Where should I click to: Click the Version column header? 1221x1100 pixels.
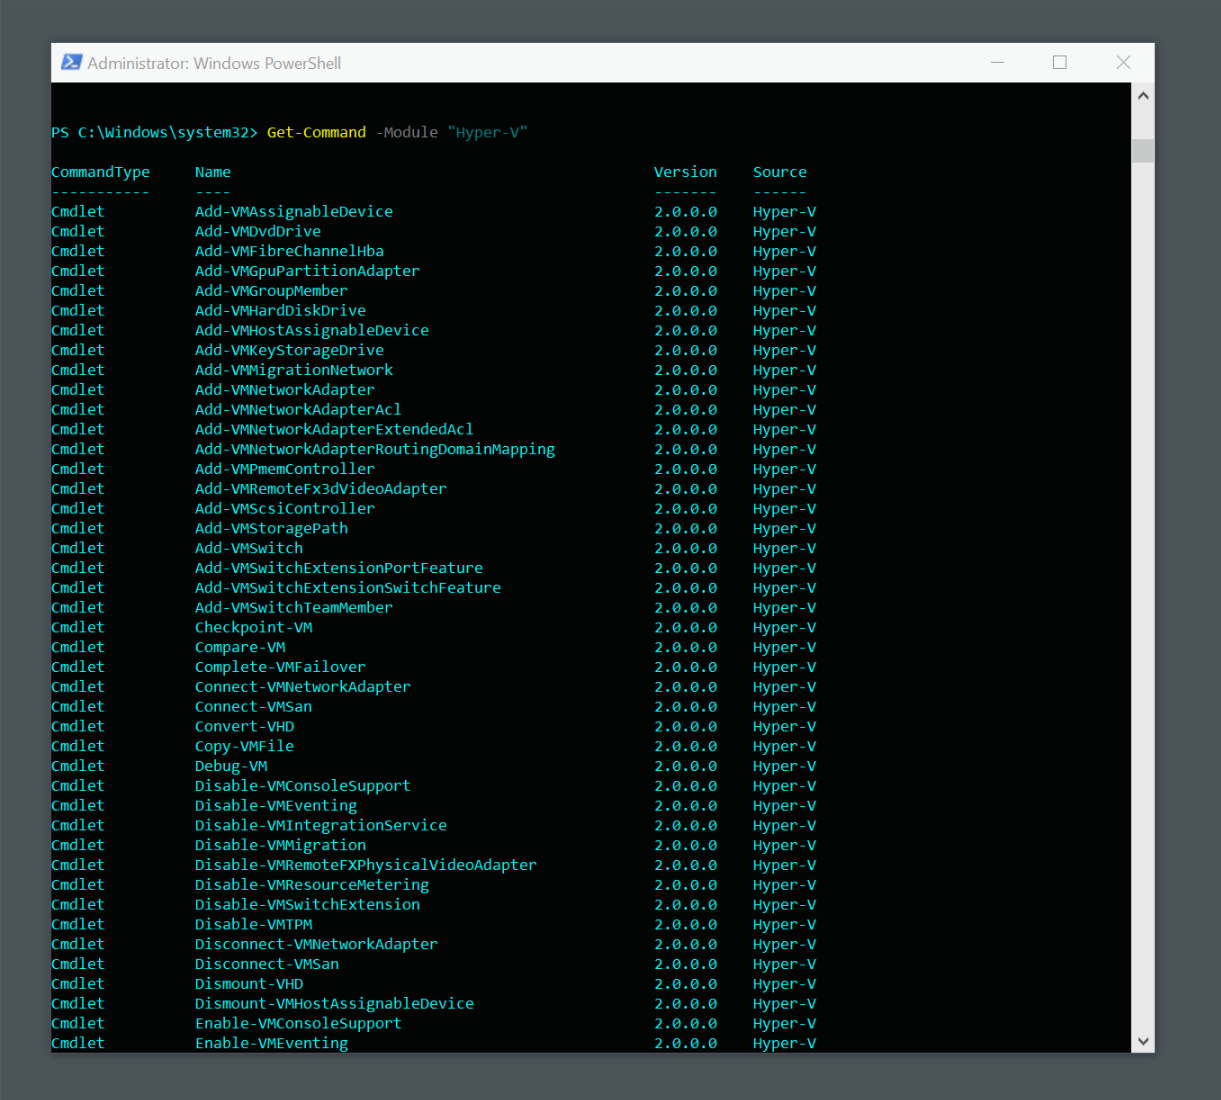[685, 171]
